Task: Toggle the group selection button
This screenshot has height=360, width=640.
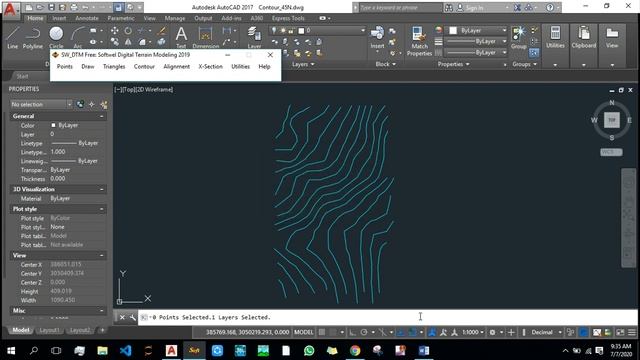Action: pyautogui.click(x=534, y=53)
